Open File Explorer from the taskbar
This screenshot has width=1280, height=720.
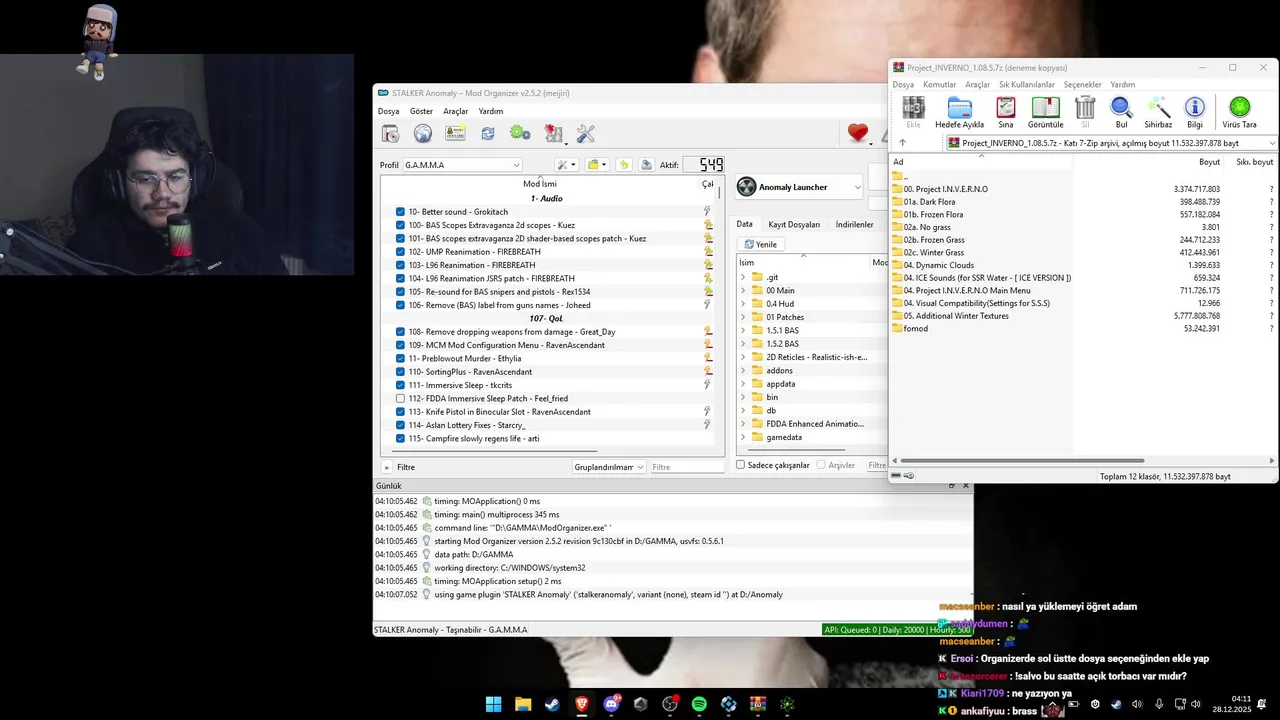tap(522, 704)
